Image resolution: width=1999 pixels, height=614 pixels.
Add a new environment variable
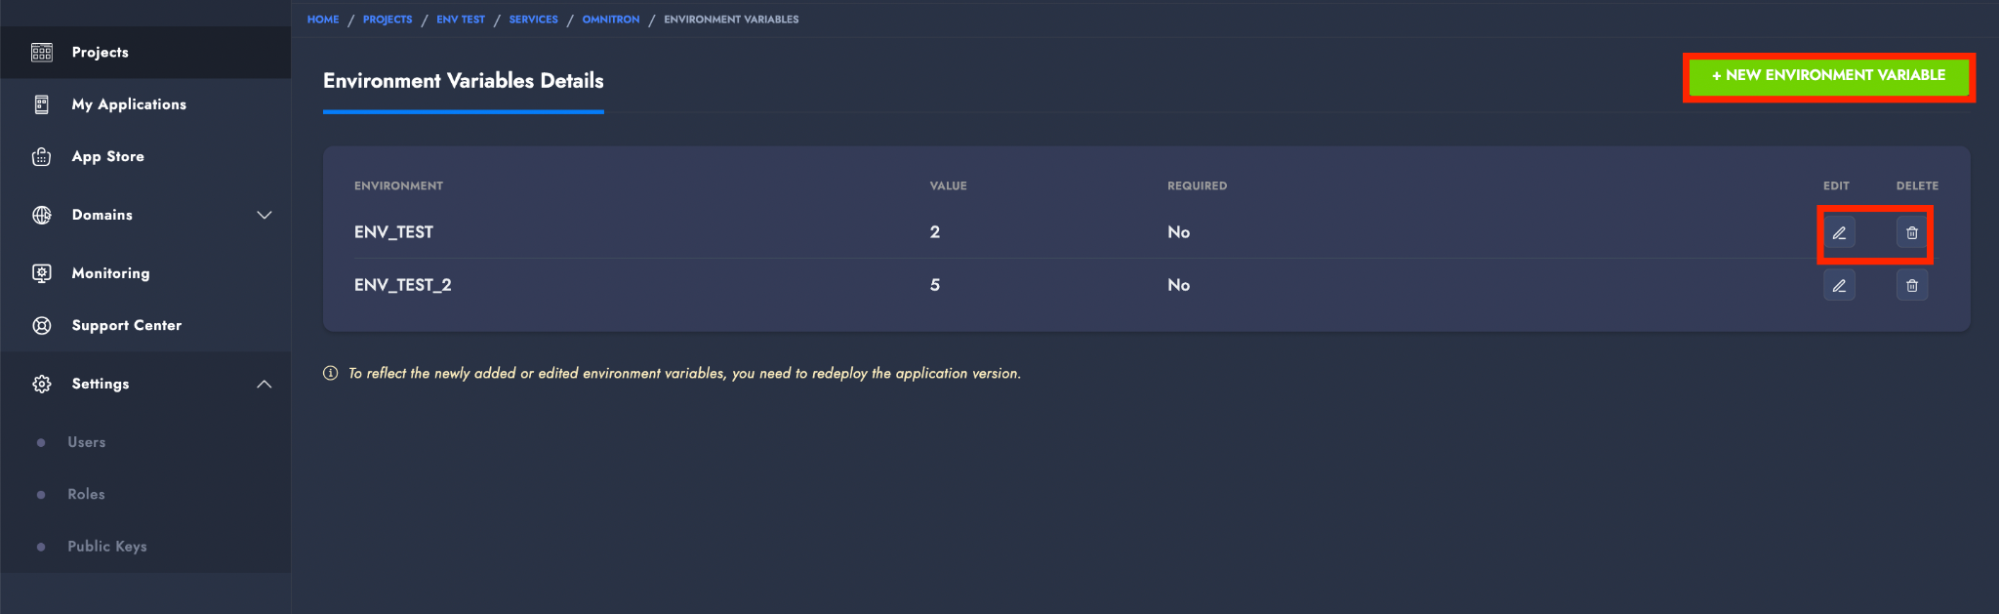[1828, 76]
